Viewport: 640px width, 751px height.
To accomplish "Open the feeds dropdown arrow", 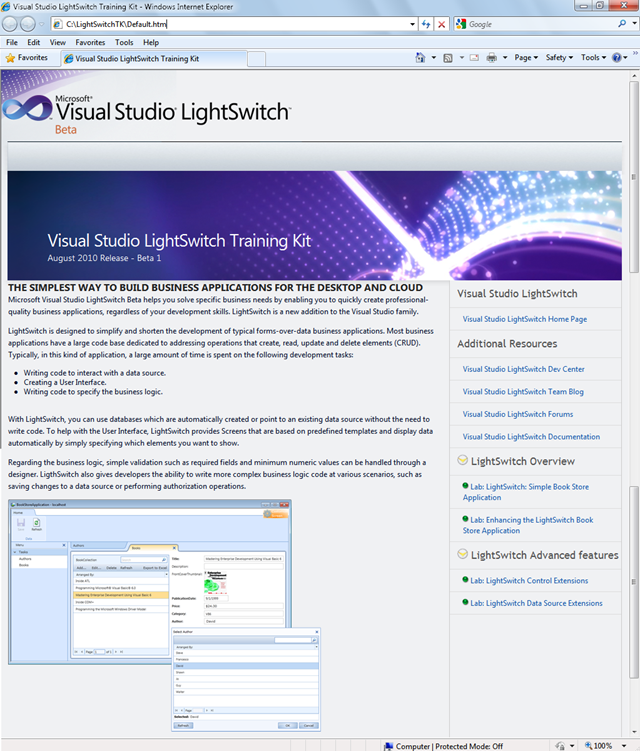I will 462,57.
